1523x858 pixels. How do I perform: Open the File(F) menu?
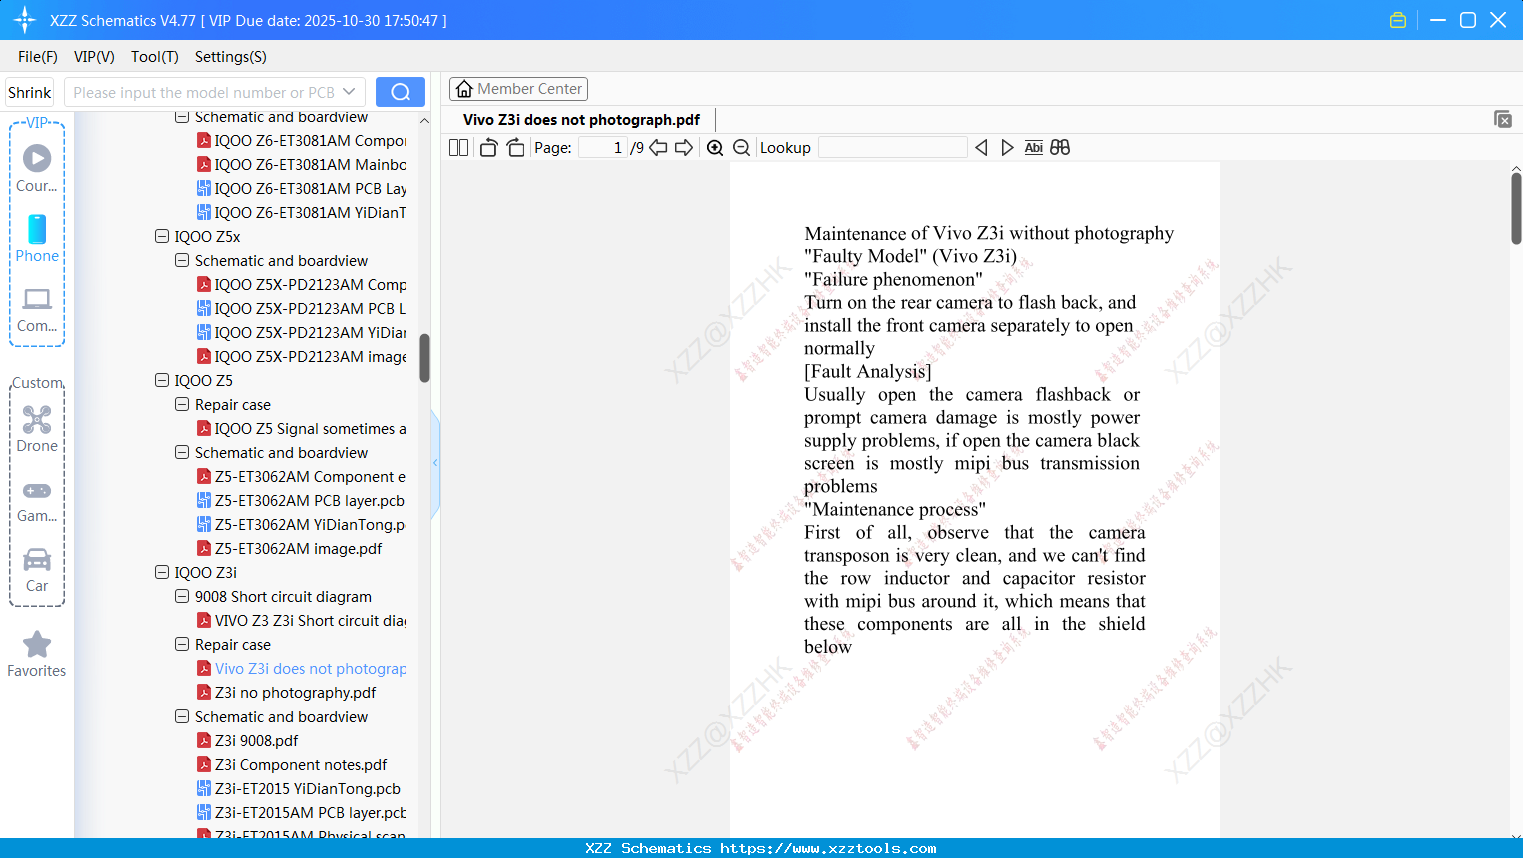(38, 57)
